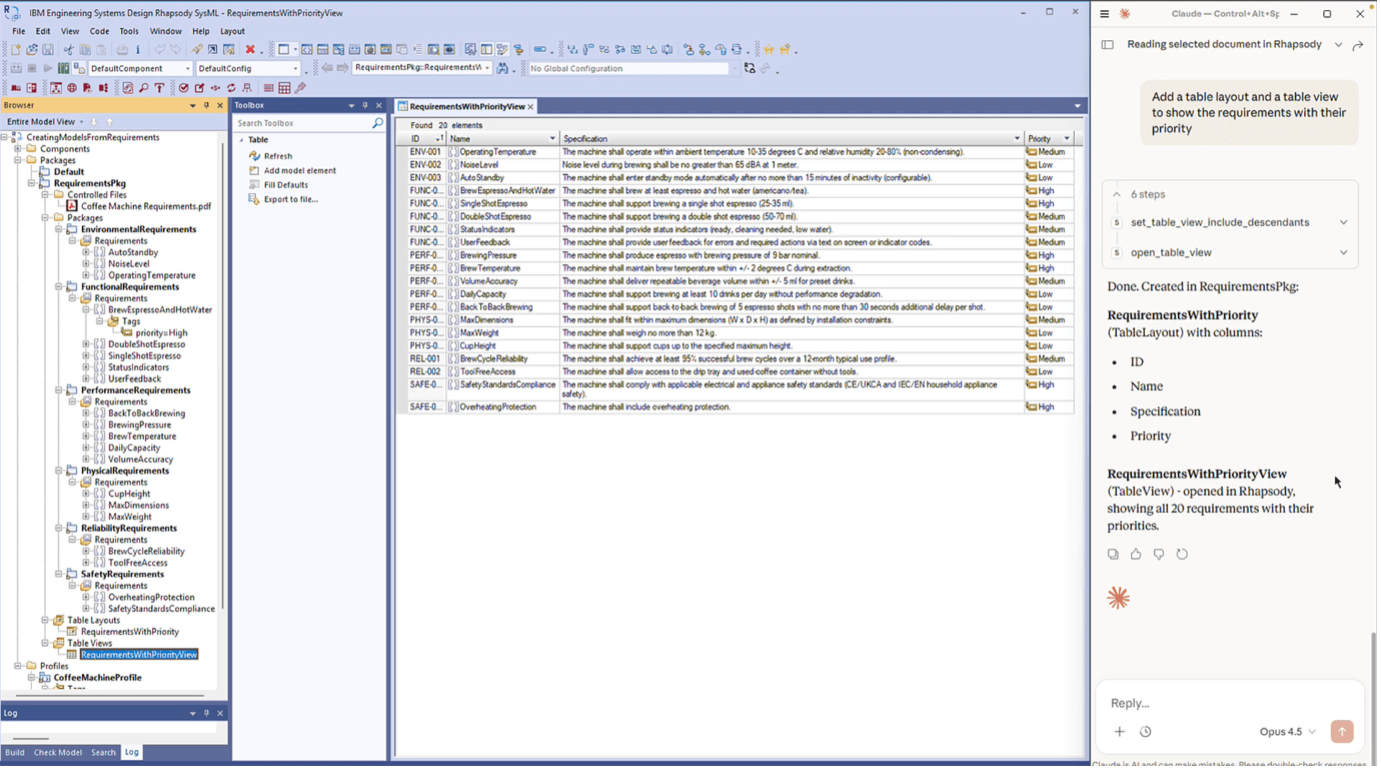Select OverheatingProtection in the Browser tree

tap(151, 598)
